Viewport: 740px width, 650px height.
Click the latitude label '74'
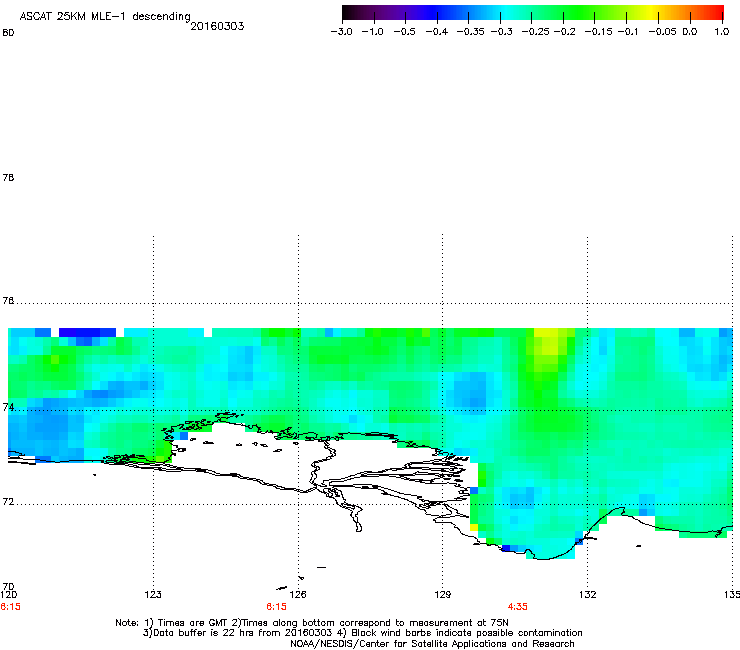point(8,407)
